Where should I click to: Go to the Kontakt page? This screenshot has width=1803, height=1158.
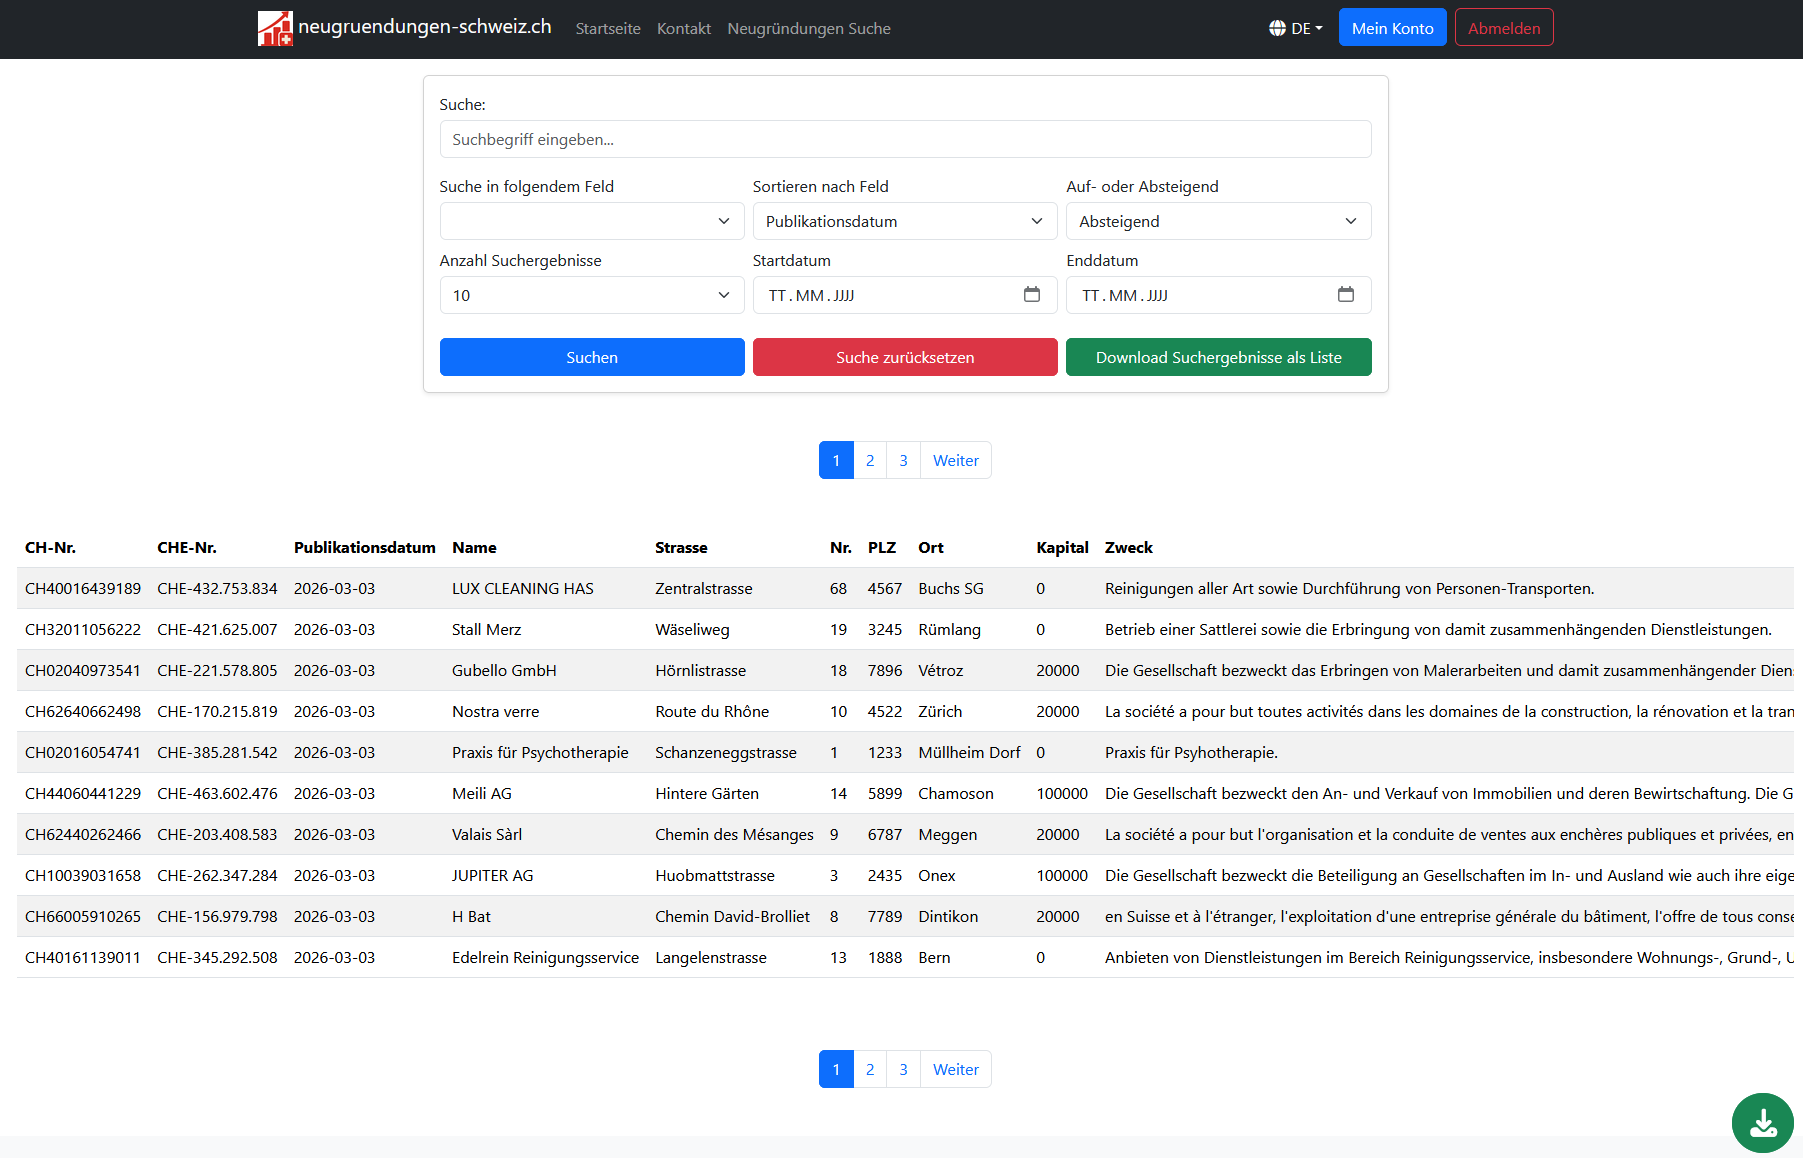(684, 28)
